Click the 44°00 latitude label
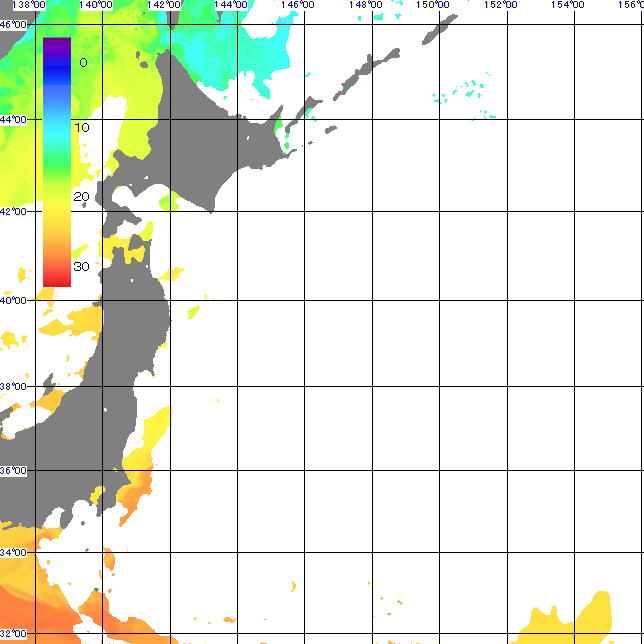 [x=13, y=119]
